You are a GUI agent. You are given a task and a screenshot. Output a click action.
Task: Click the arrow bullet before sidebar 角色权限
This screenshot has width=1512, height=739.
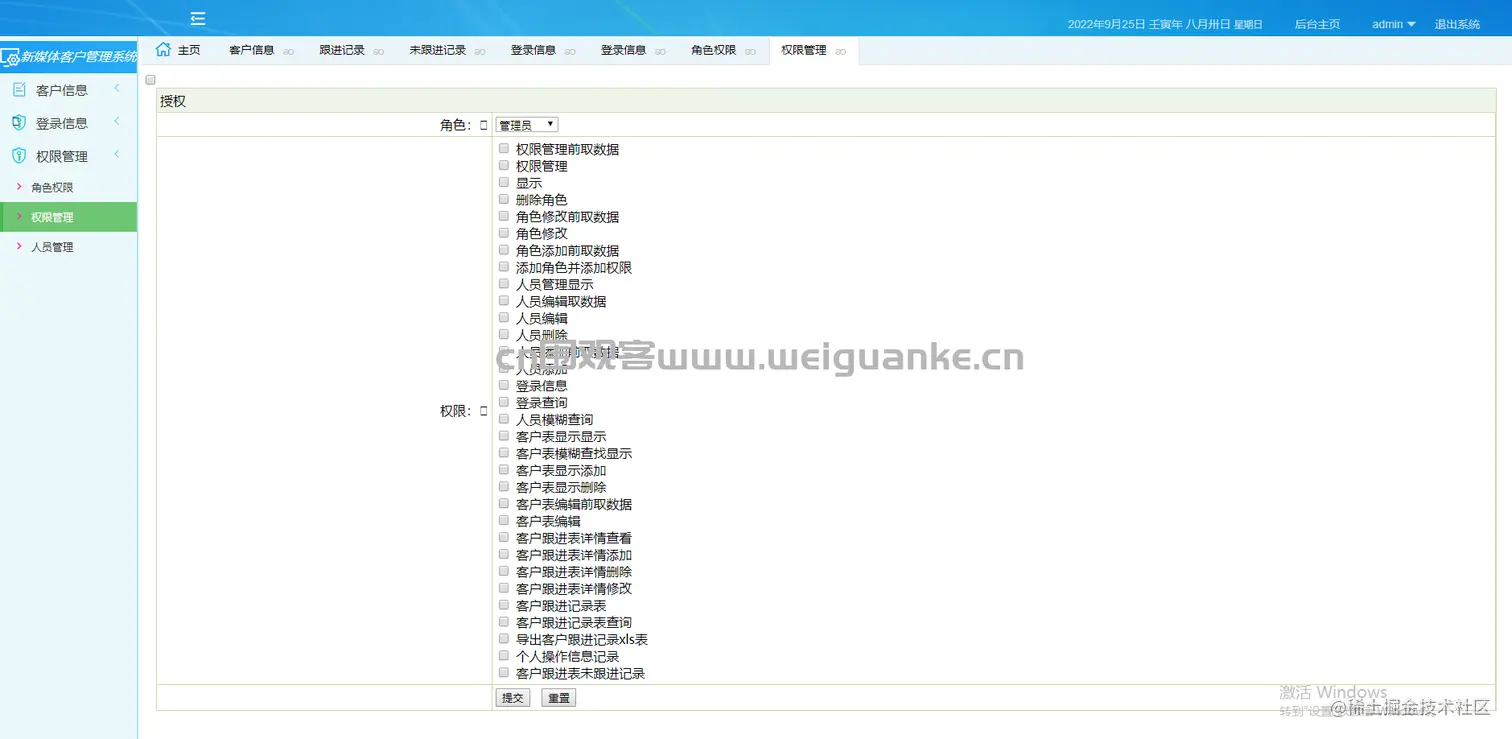tap(19, 187)
